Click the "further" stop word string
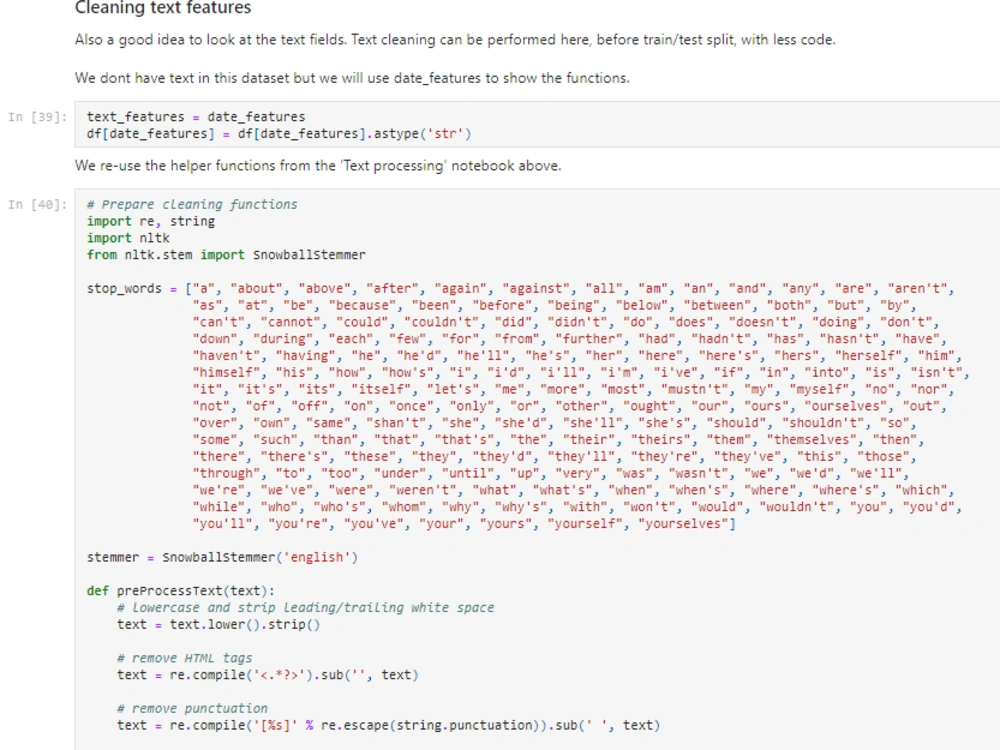 pyautogui.click(x=589, y=339)
